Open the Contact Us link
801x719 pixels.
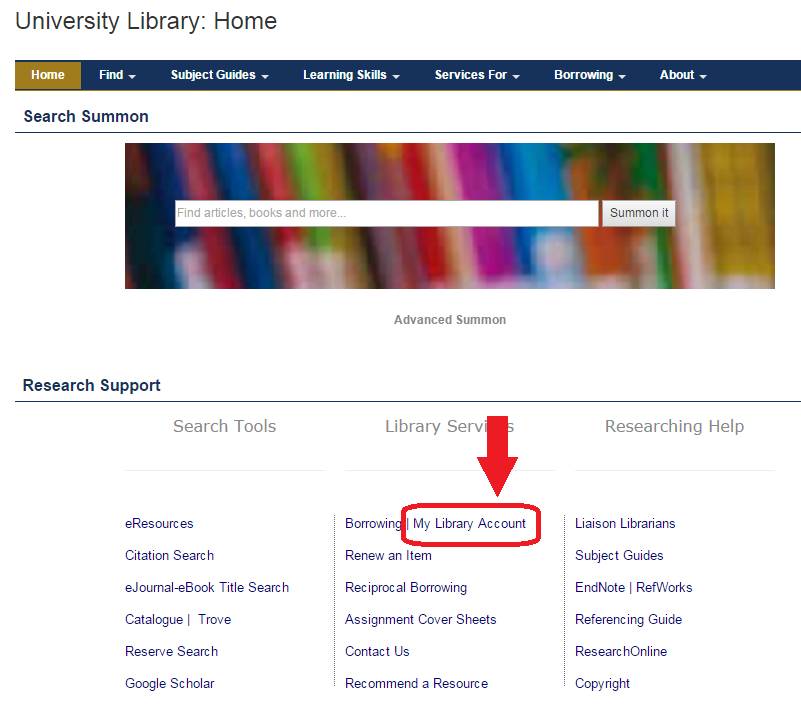coord(378,652)
